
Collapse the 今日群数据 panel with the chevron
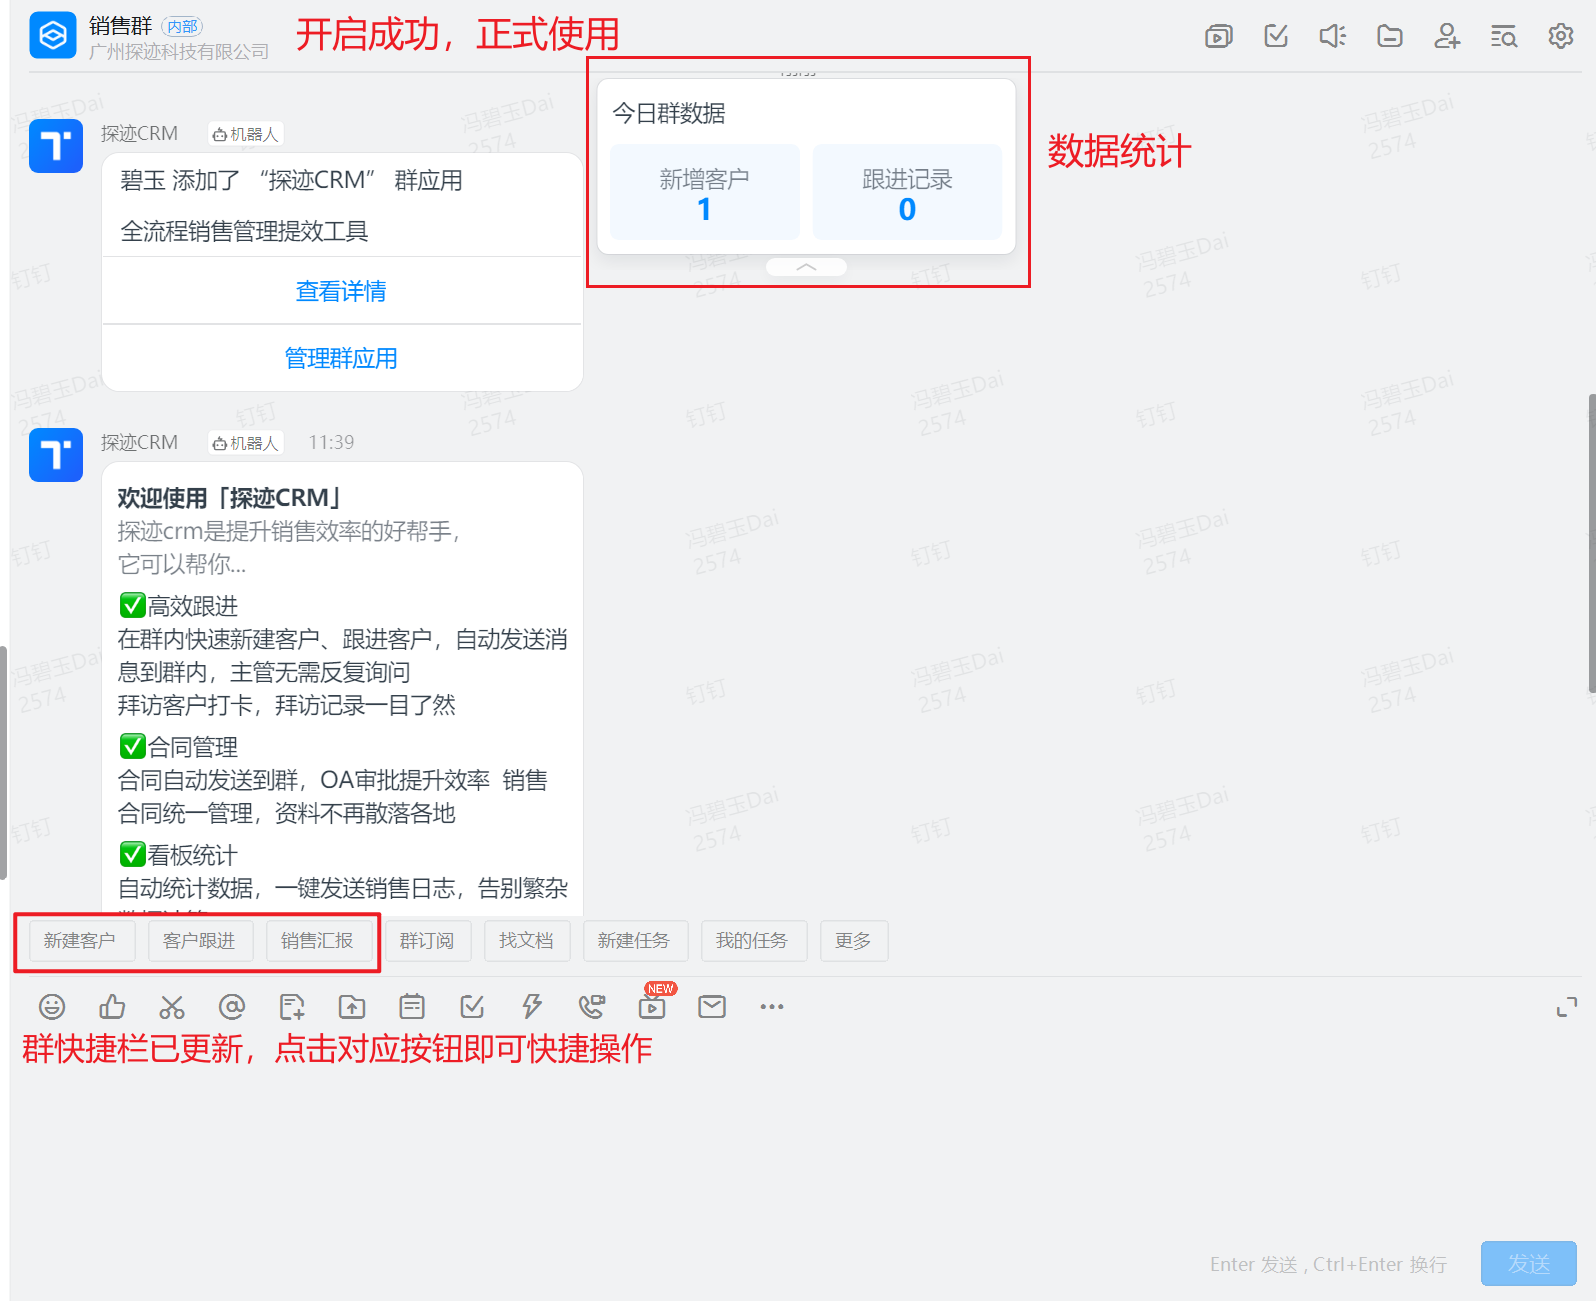(x=806, y=267)
